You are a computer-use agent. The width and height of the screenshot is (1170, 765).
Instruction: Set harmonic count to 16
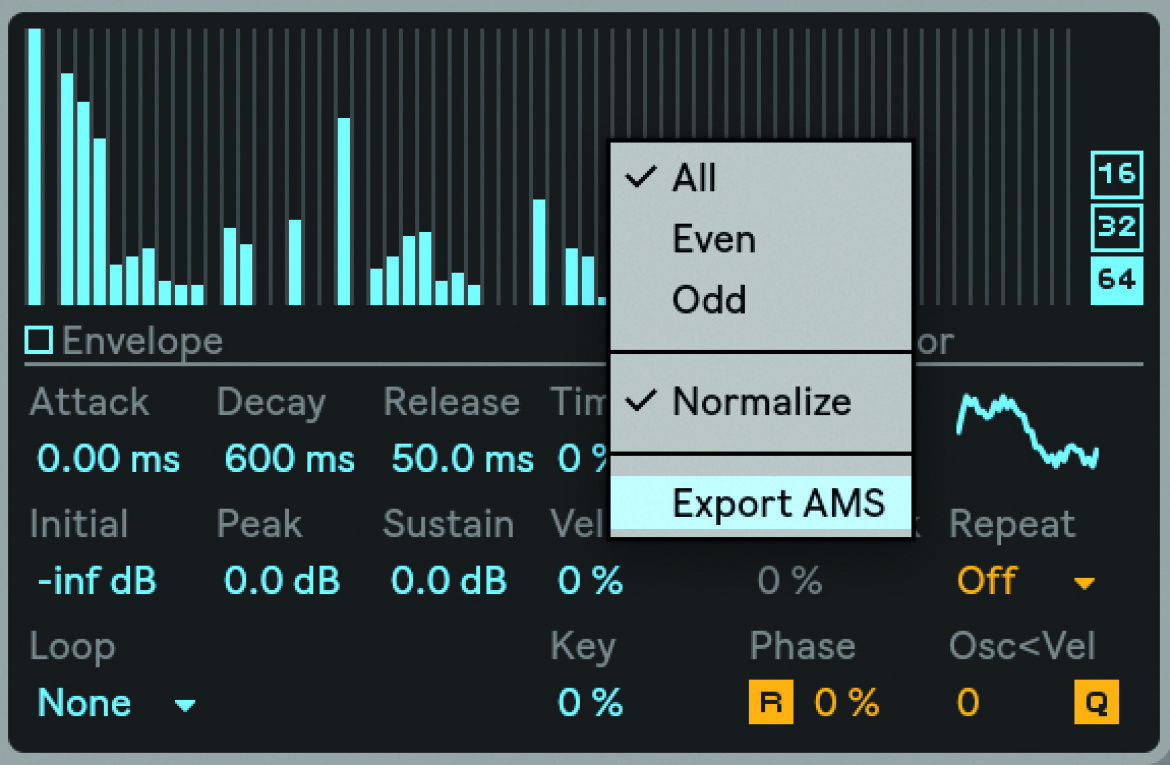[1116, 175]
